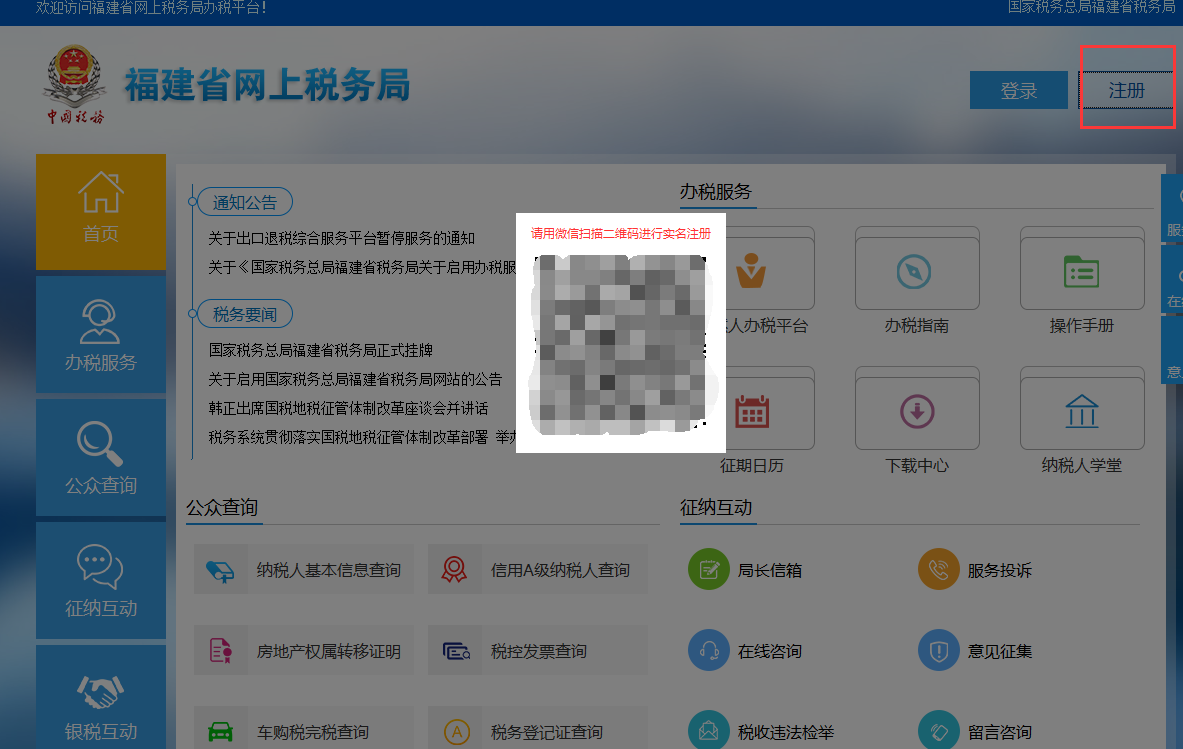The image size is (1183, 749).
Task: Click the 服务投诉 label
Action: [x=1000, y=570]
